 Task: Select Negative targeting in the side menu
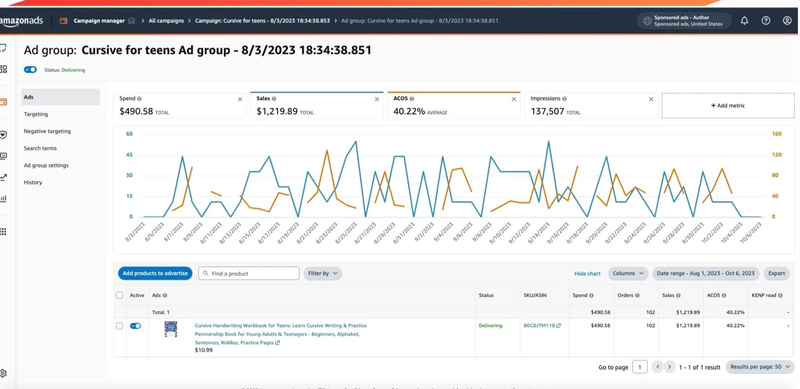tap(47, 131)
